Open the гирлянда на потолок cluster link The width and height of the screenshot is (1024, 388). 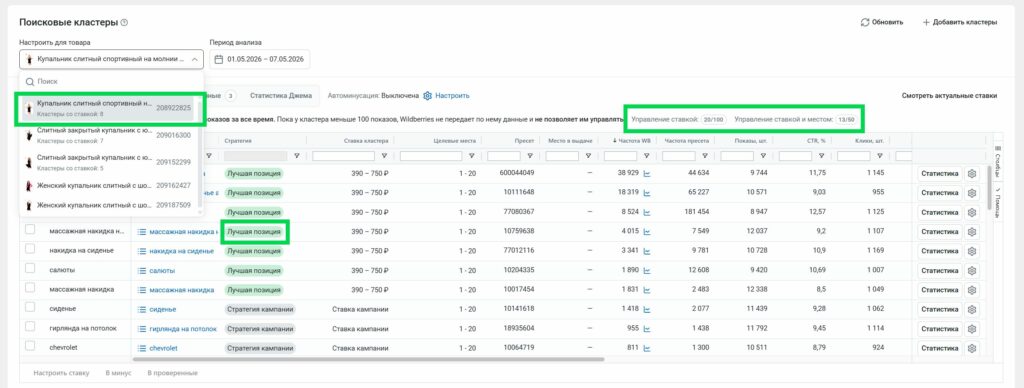click(x=183, y=329)
